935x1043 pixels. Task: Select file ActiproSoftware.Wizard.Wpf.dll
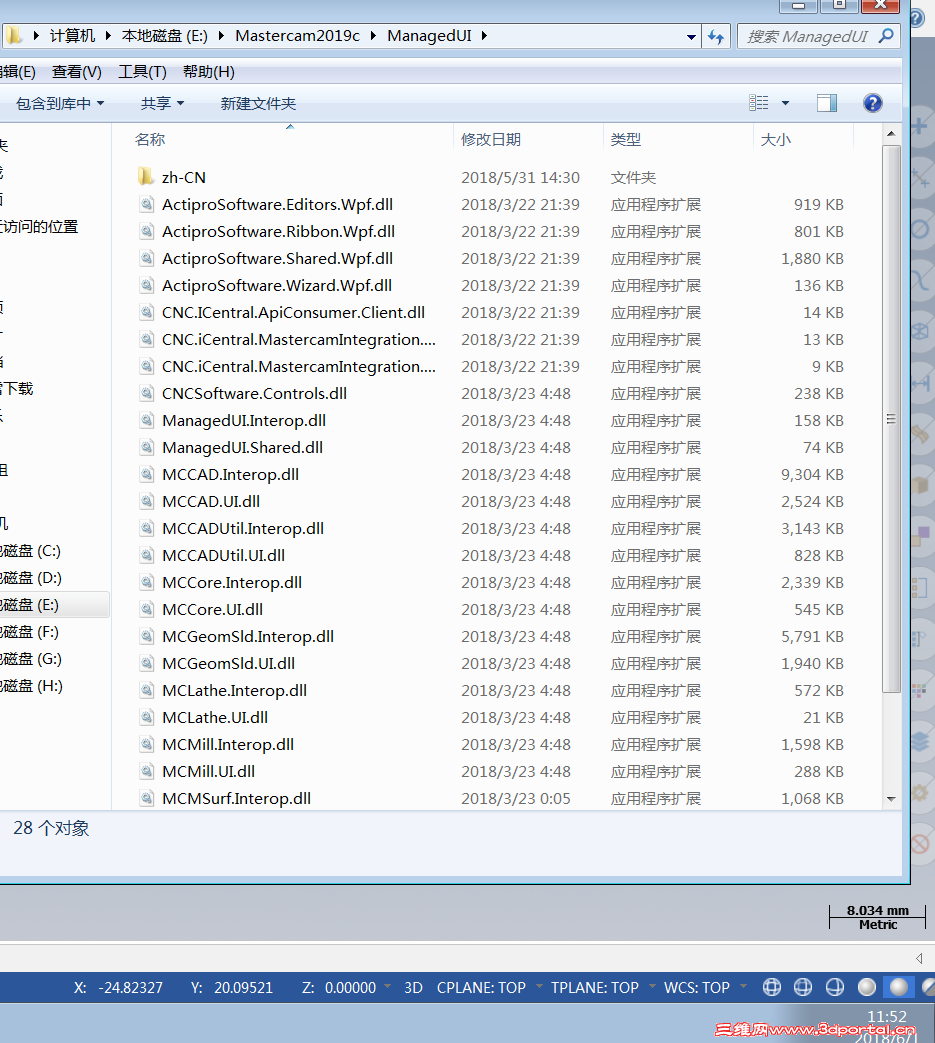[277, 285]
